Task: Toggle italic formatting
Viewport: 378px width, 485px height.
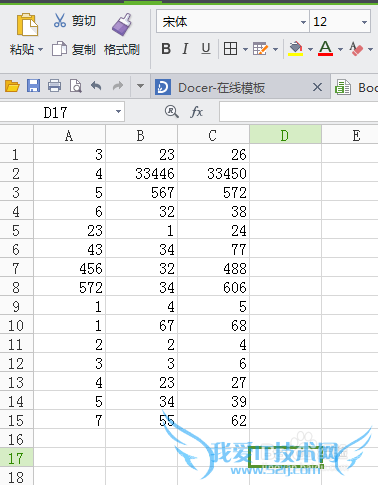Action: [185, 49]
